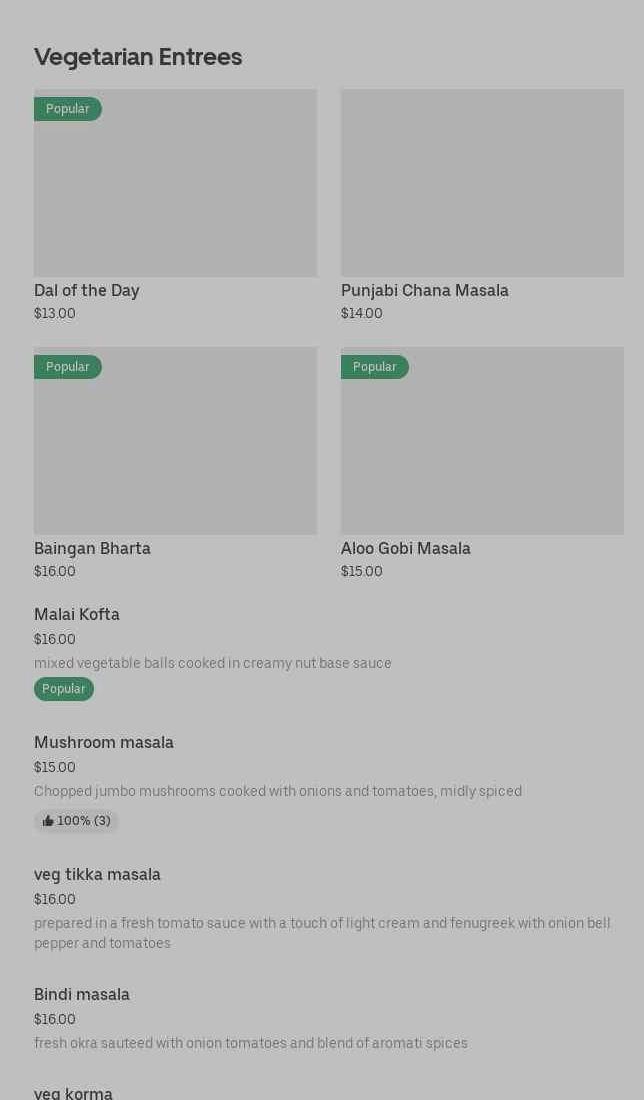Screen dimensions: 644x1100
Task: Open the Dal of the Day photo
Action: 175,183
